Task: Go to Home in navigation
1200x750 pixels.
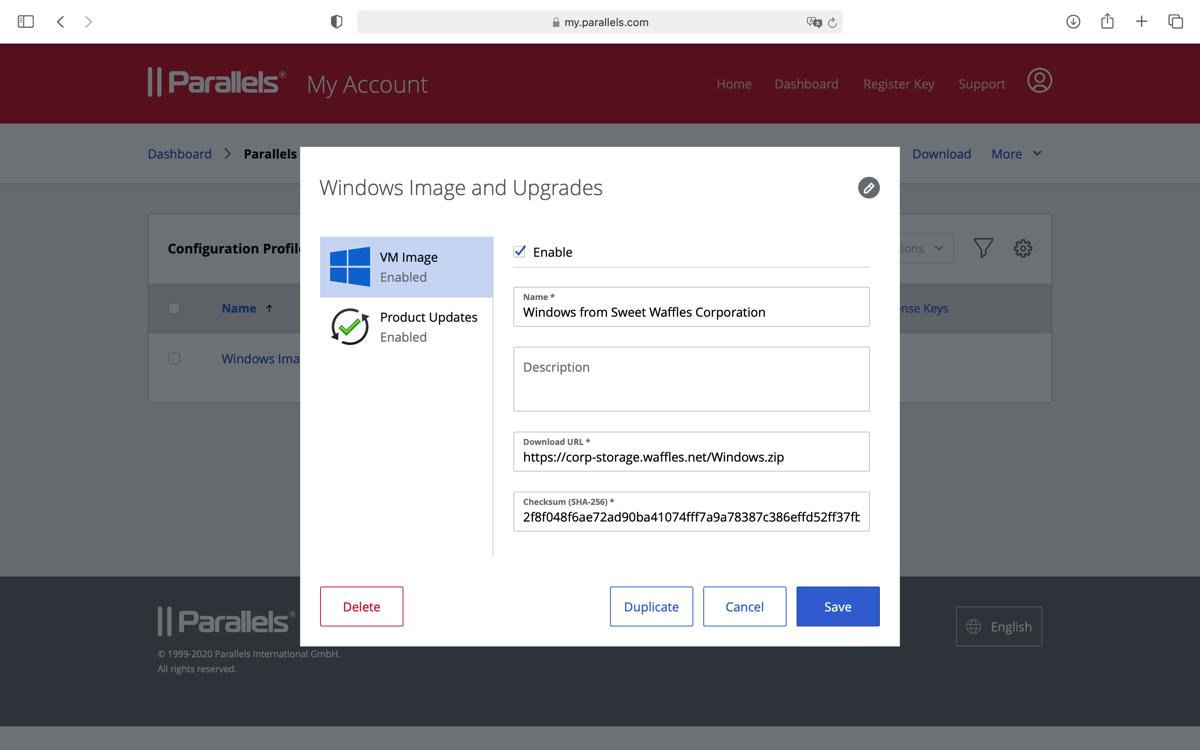Action: [x=734, y=84]
